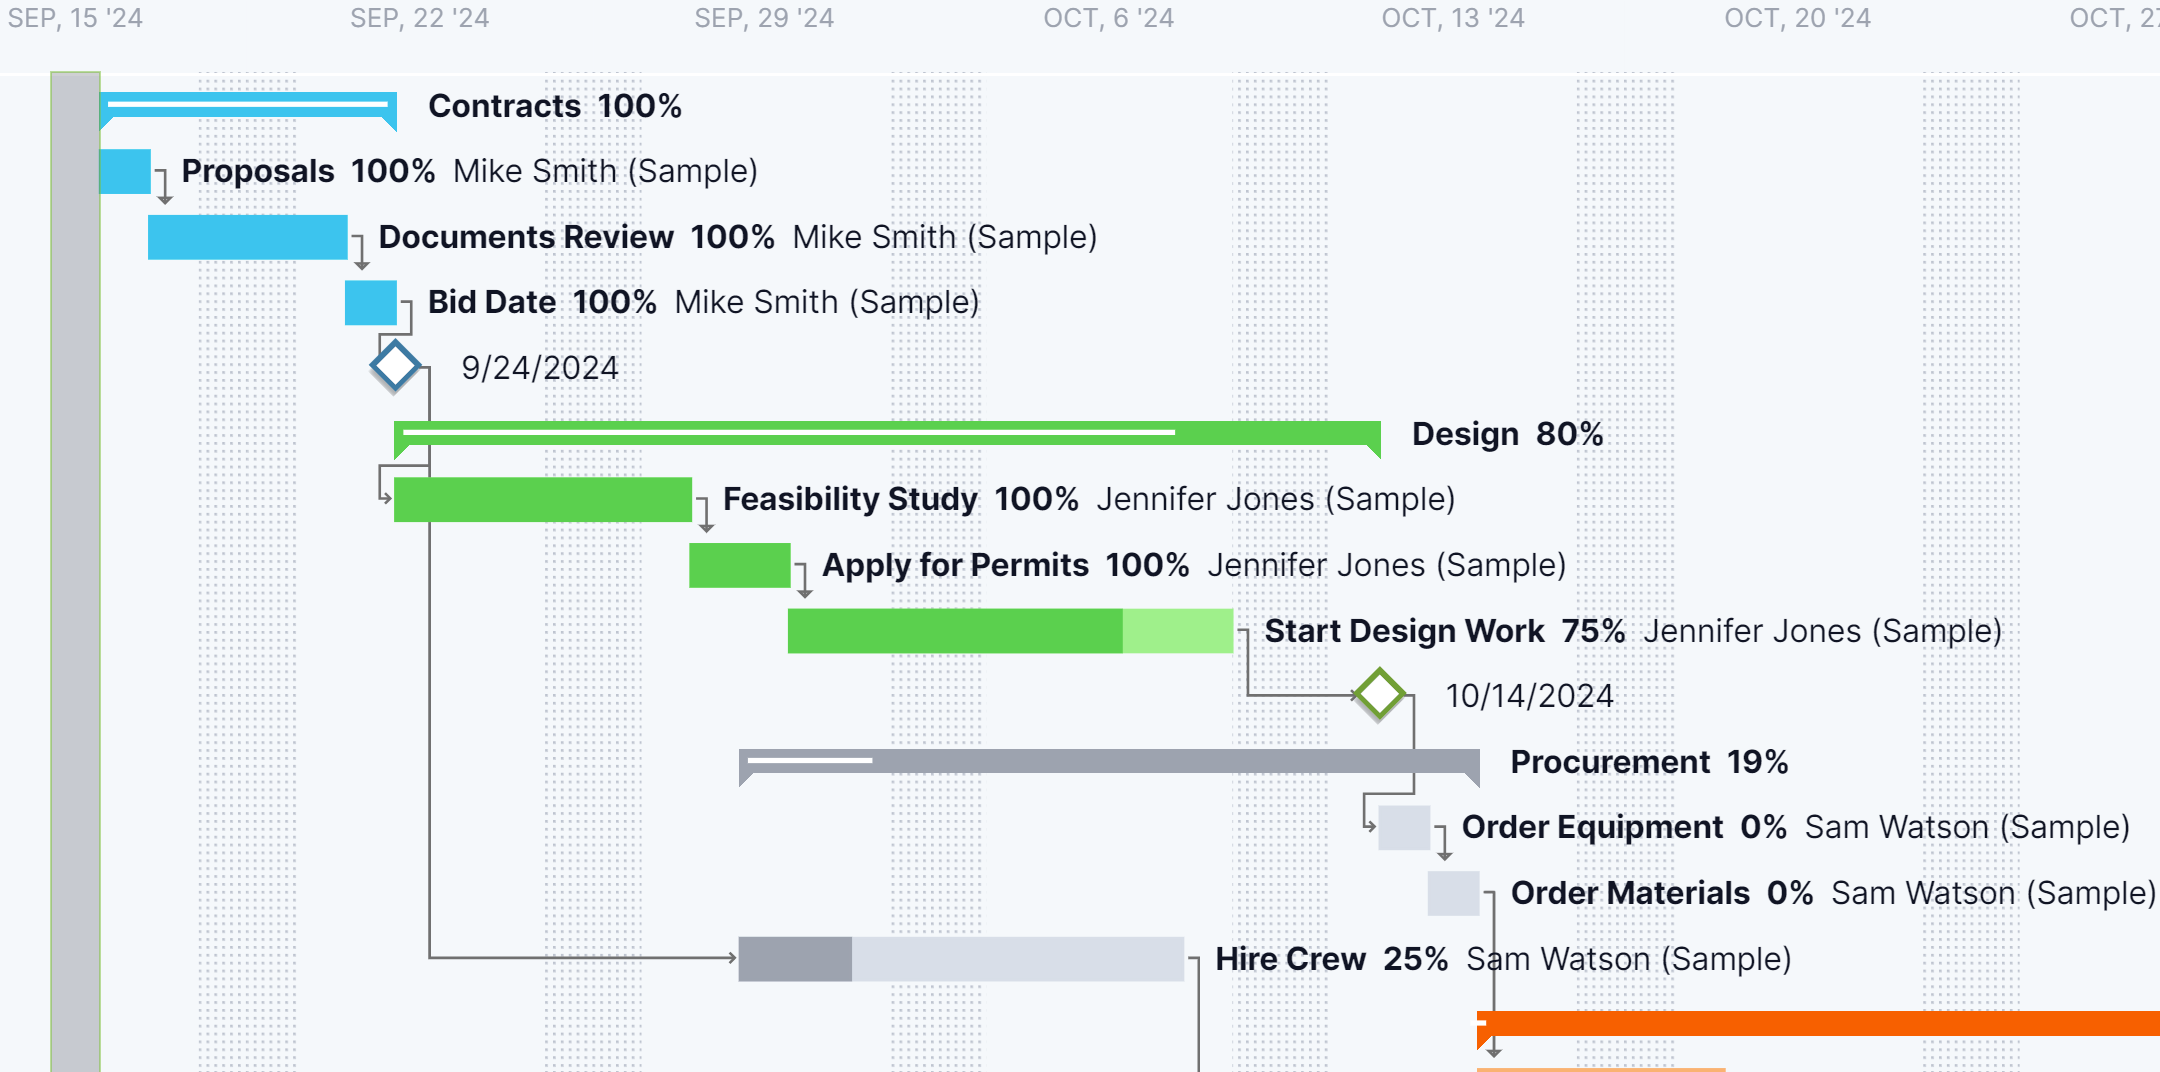Click the Design 80% label
Image resolution: width=2160 pixels, height=1072 pixels.
click(1507, 434)
